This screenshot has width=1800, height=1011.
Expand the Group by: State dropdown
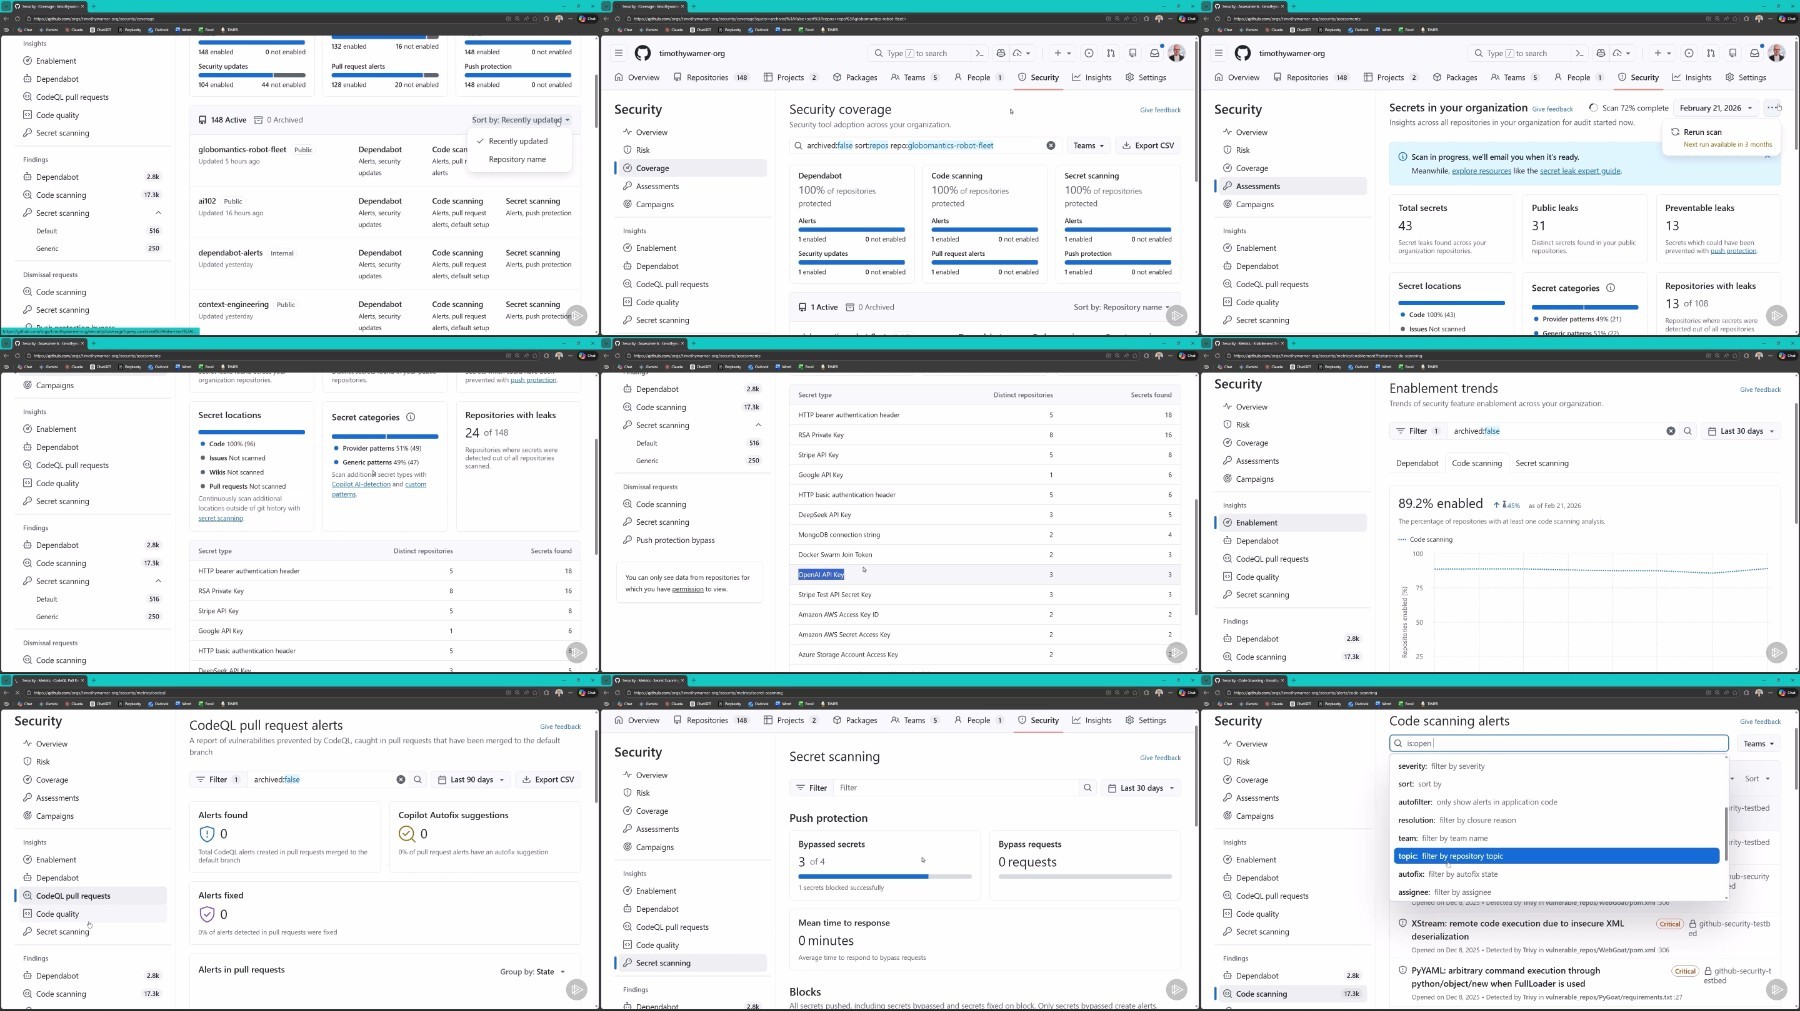[533, 971]
